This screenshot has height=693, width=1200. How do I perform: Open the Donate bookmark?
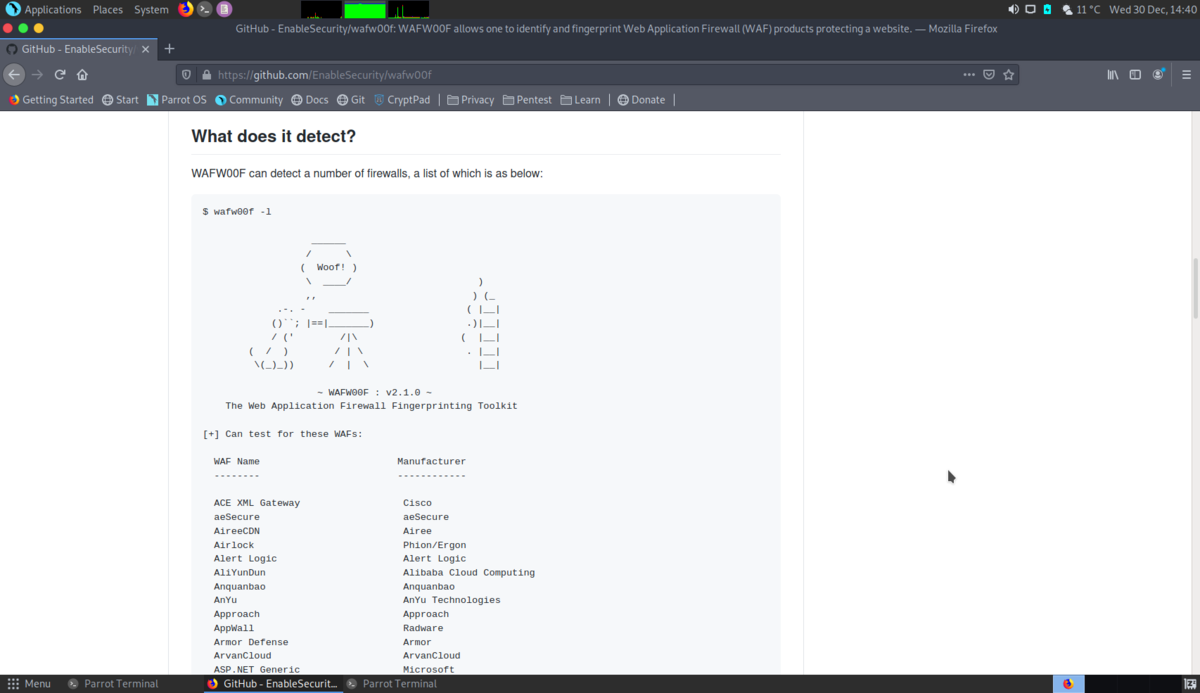tap(642, 100)
